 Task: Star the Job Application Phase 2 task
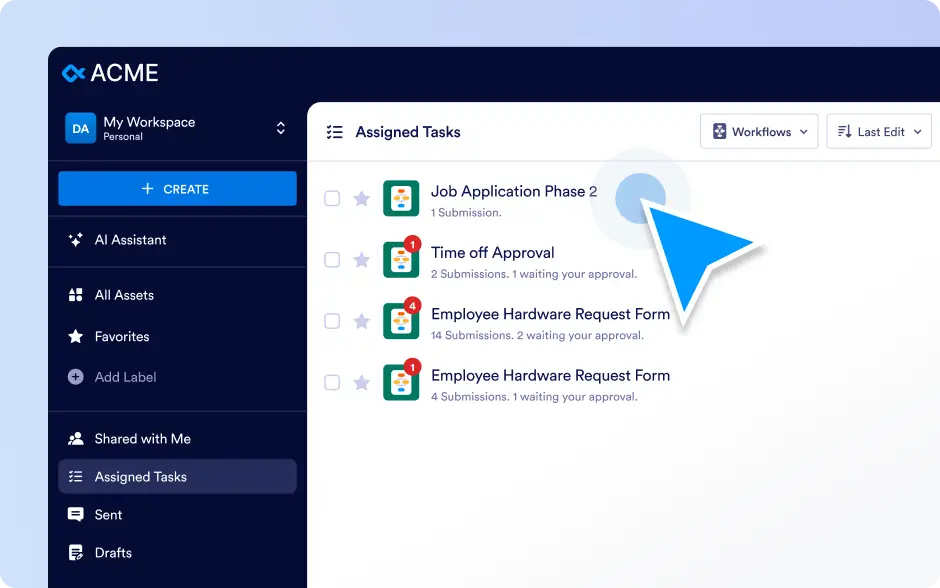pos(361,198)
